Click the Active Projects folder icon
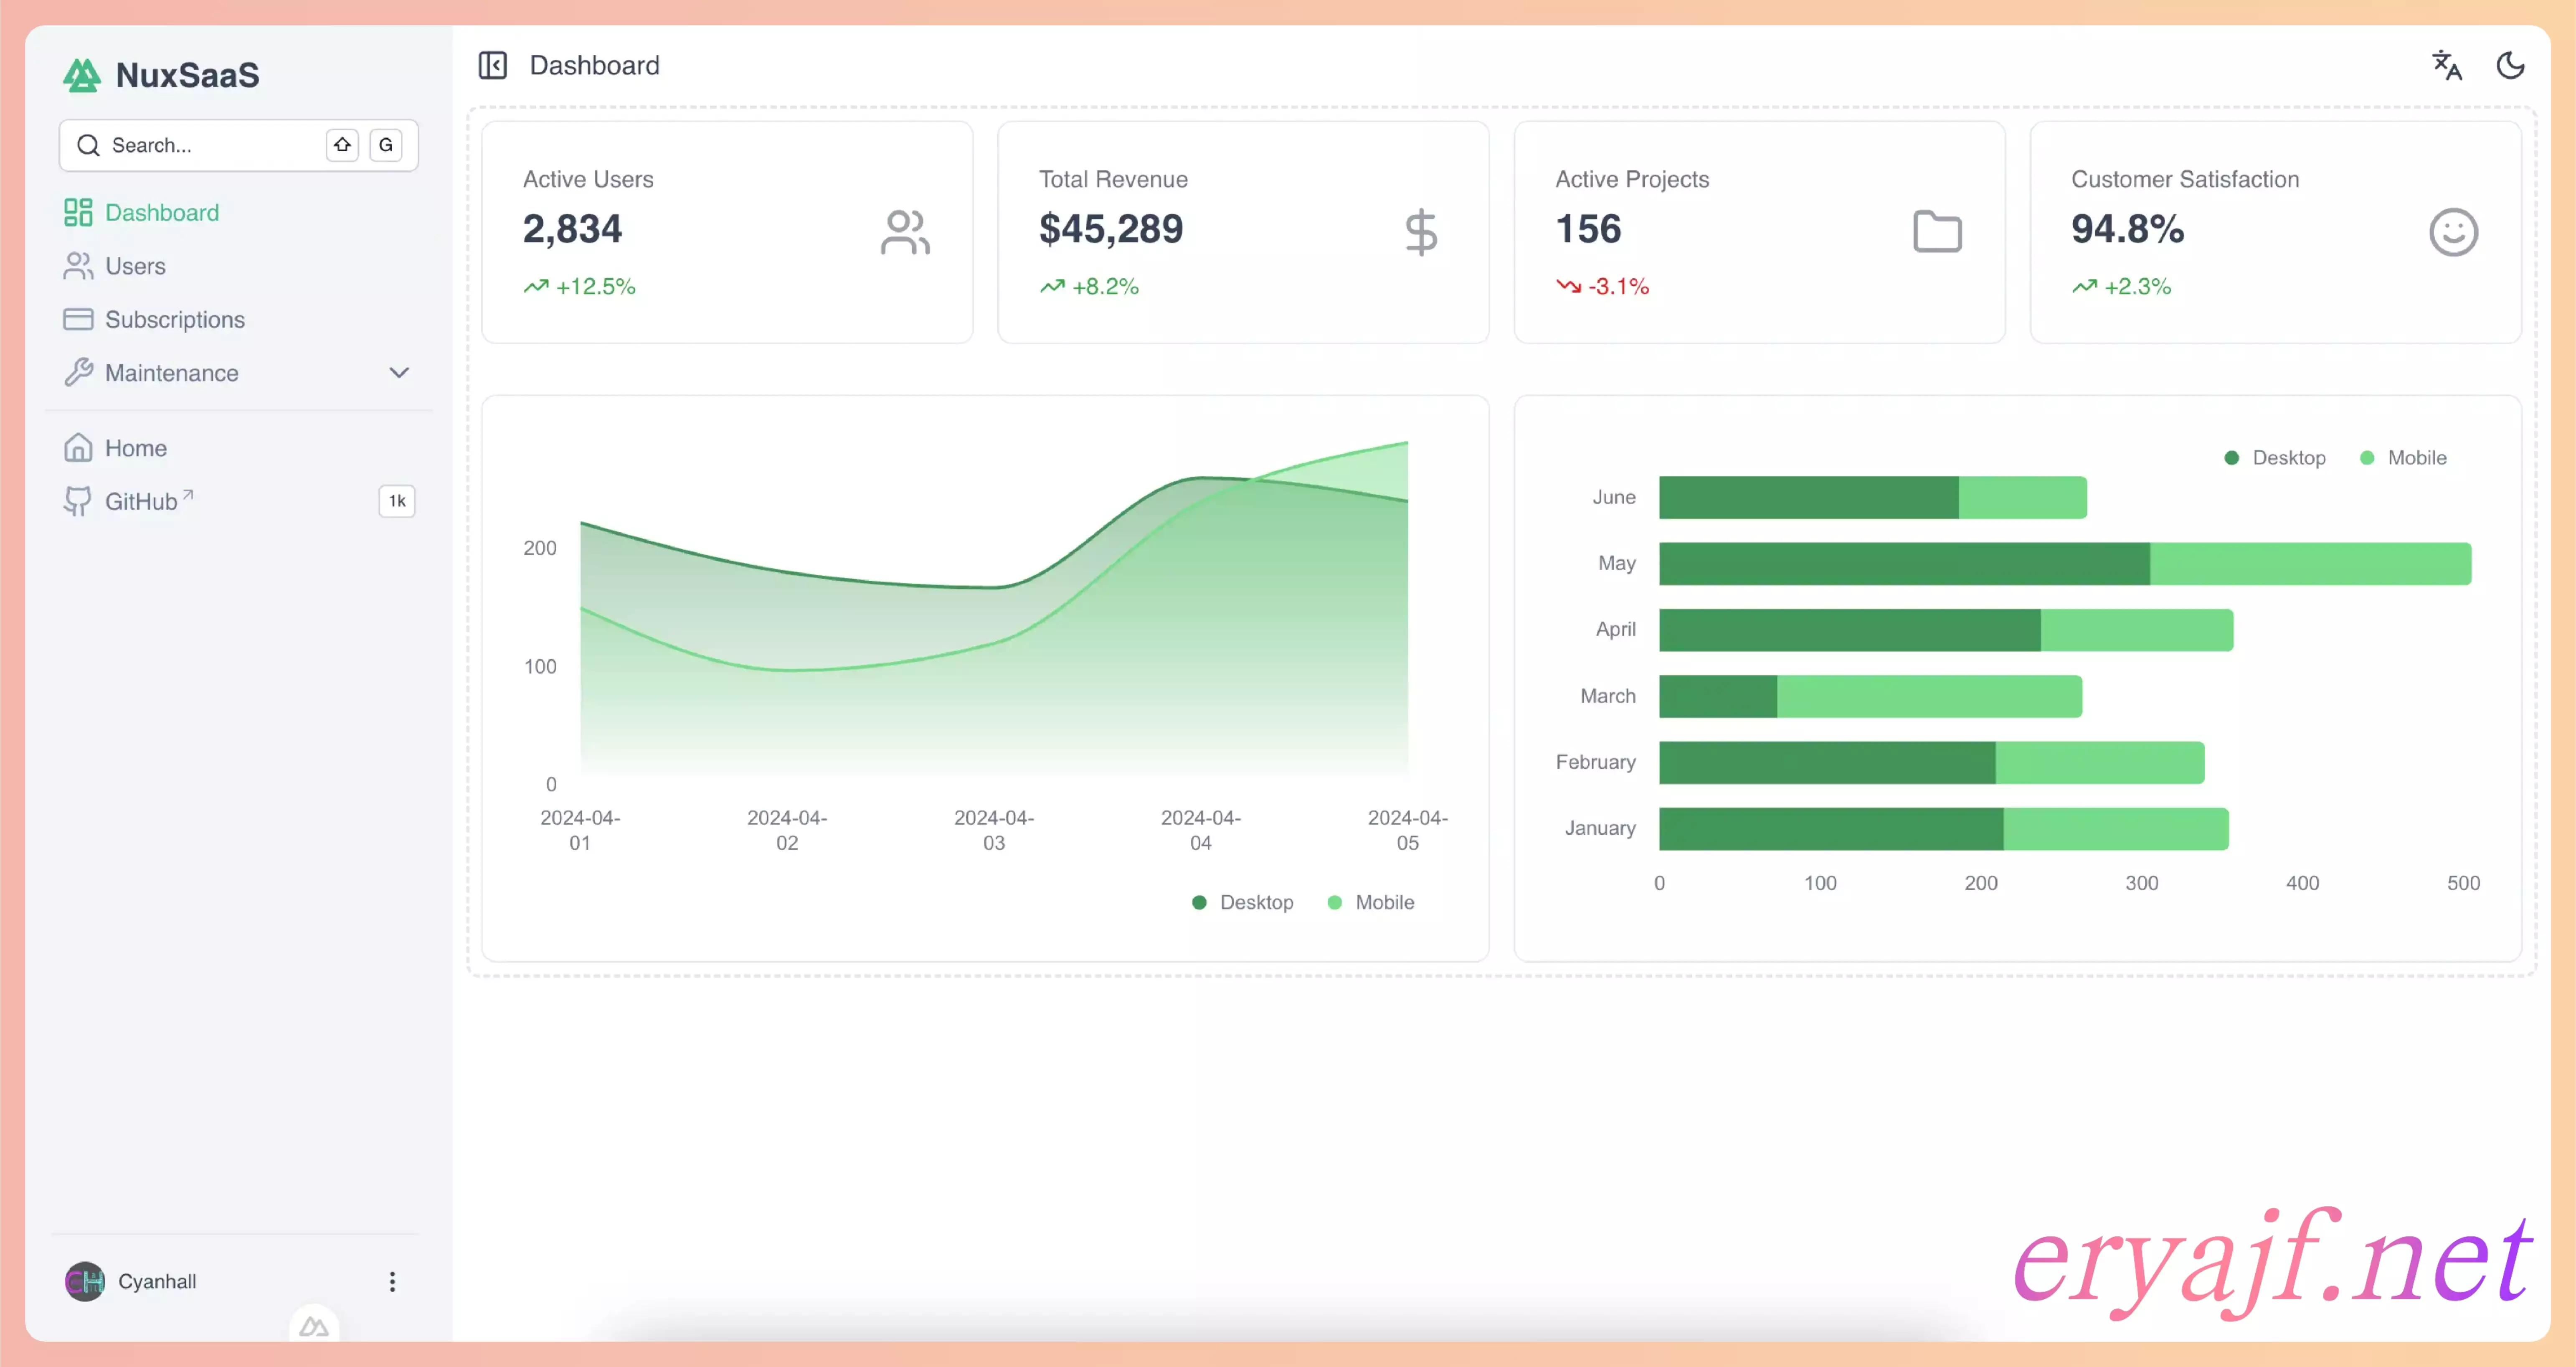Image resolution: width=2576 pixels, height=1367 pixels. point(1937,232)
